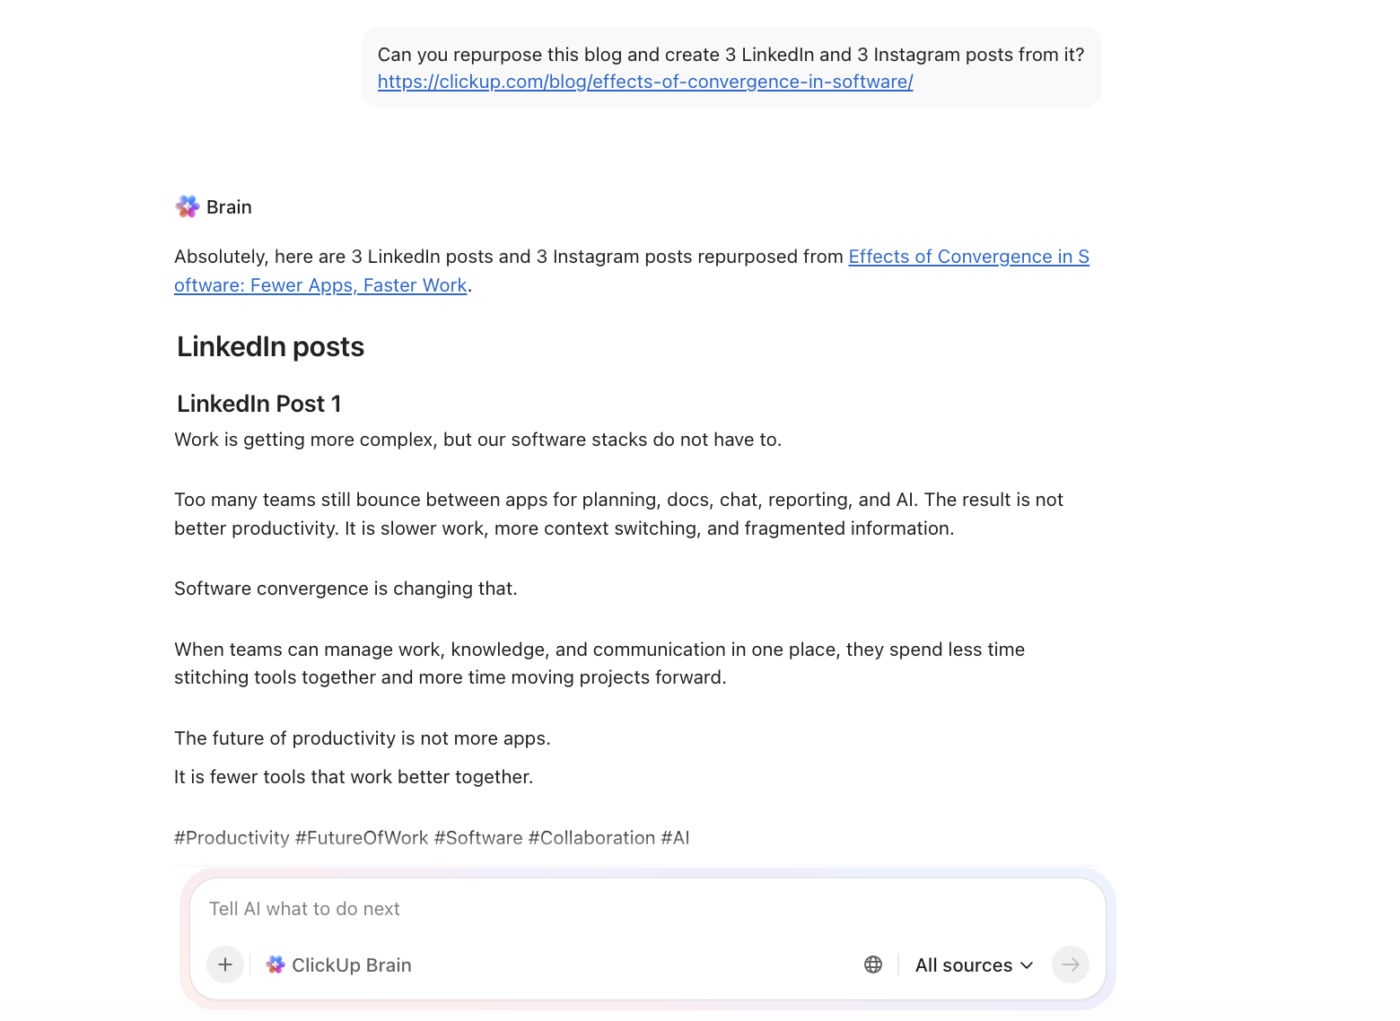Click the plus attachment button
This screenshot has width=1400, height=1021.
click(x=225, y=965)
